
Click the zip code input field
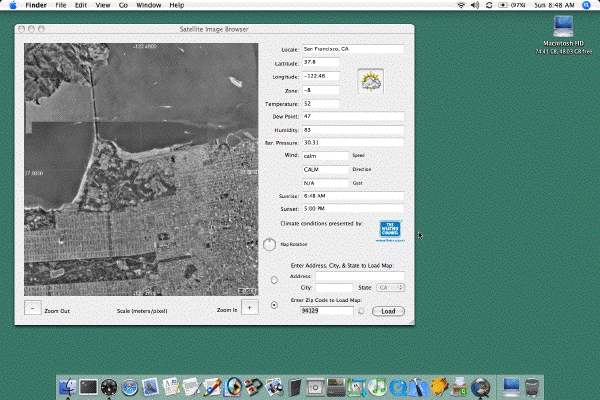tap(326, 310)
